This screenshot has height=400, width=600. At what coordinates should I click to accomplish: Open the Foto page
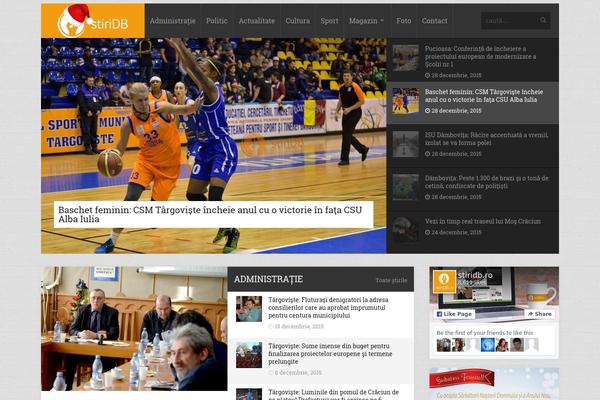point(404,21)
